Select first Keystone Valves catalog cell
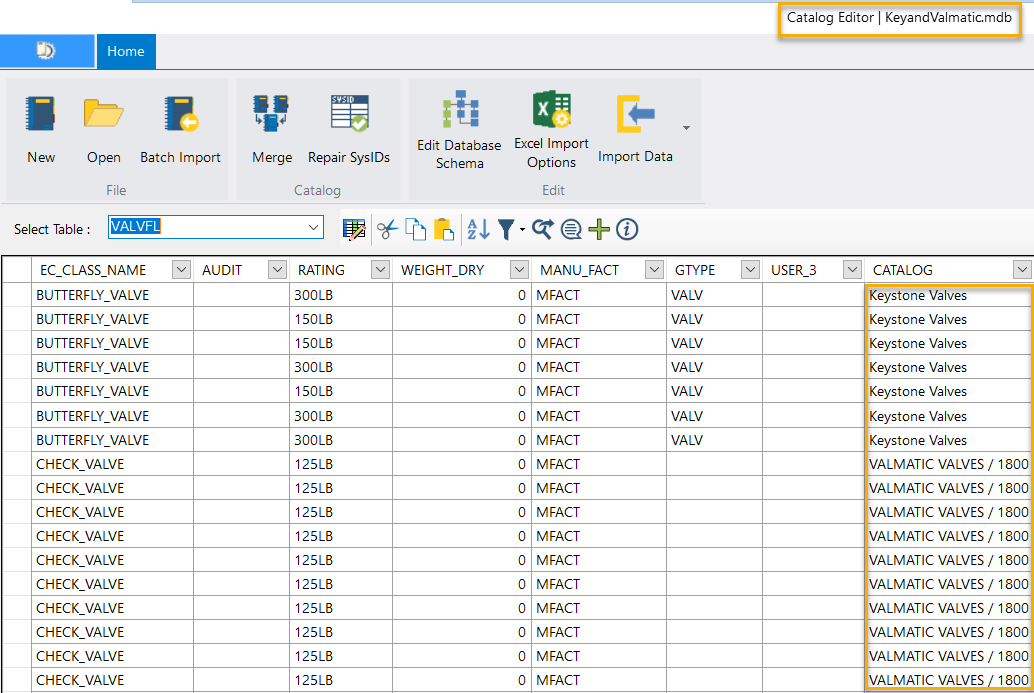Screen dimensions: 1034x693 (946, 295)
